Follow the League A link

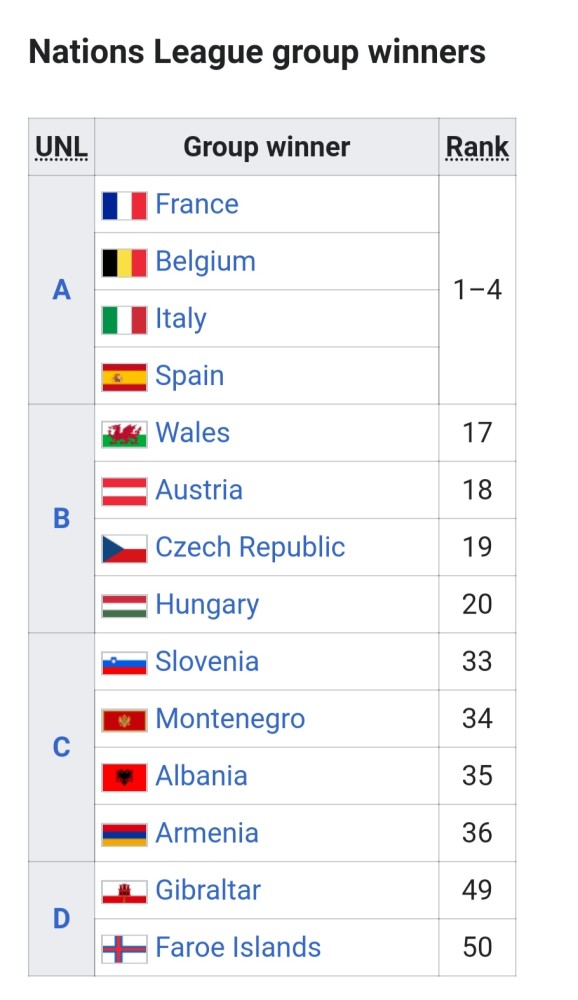coord(61,290)
